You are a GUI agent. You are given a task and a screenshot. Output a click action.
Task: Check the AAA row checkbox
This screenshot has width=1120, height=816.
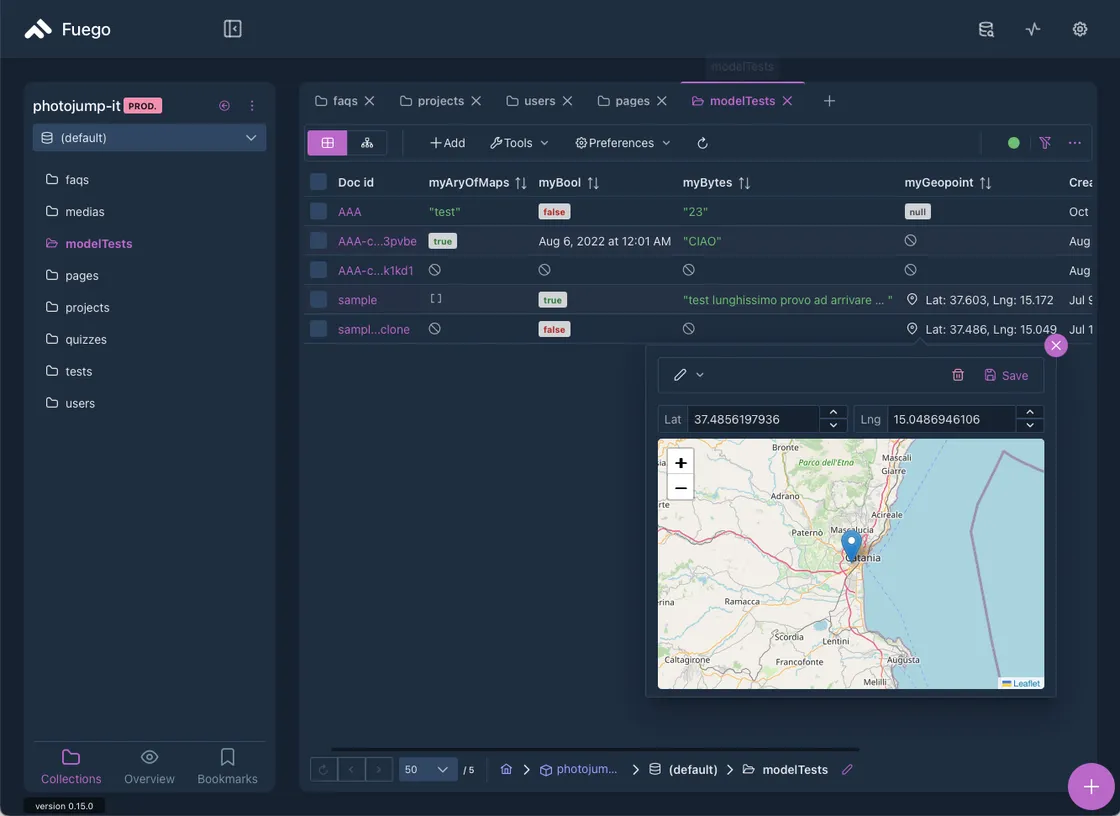pos(319,212)
